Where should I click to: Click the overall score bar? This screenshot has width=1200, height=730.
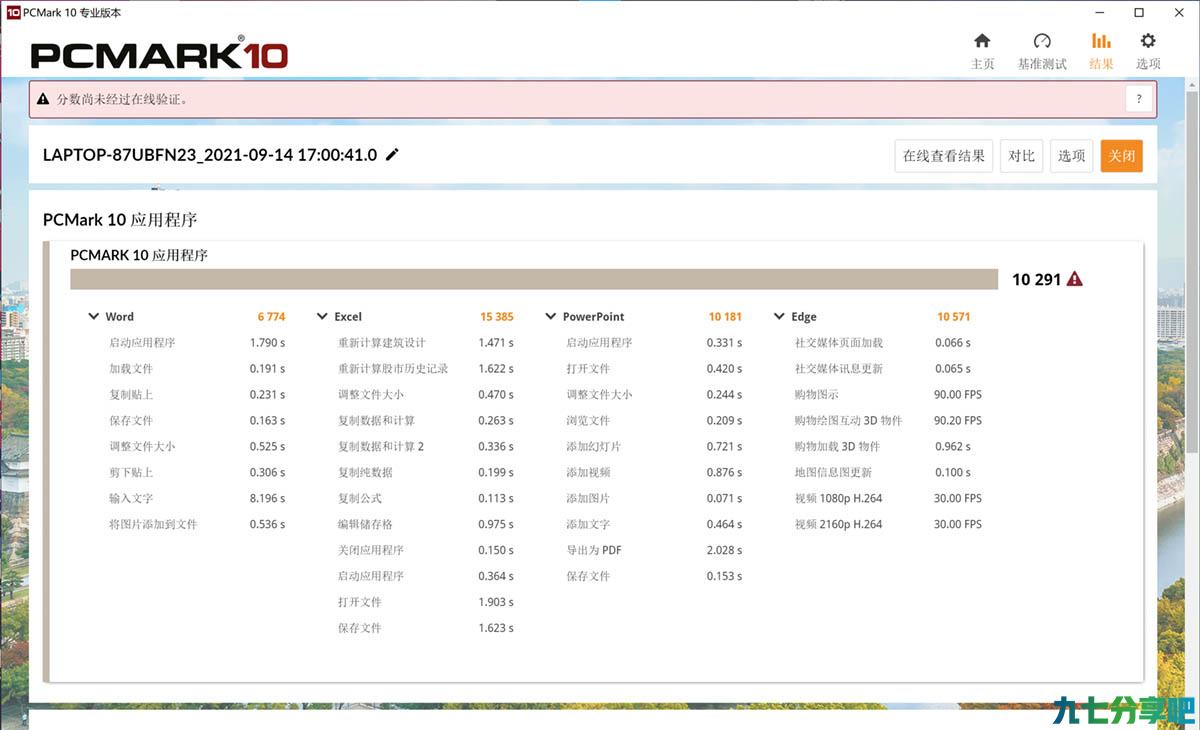[x=534, y=279]
